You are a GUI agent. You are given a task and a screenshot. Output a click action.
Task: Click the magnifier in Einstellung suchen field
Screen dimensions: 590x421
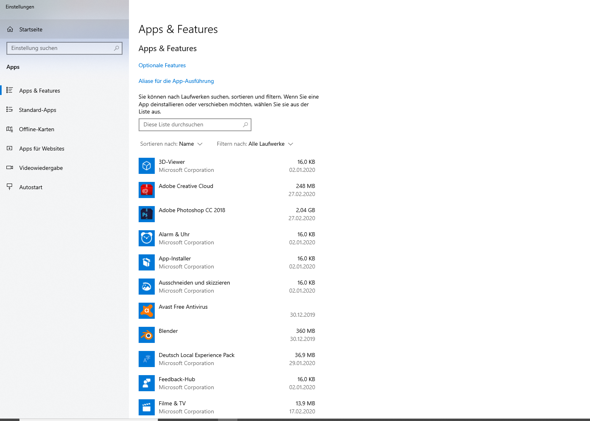(x=116, y=48)
